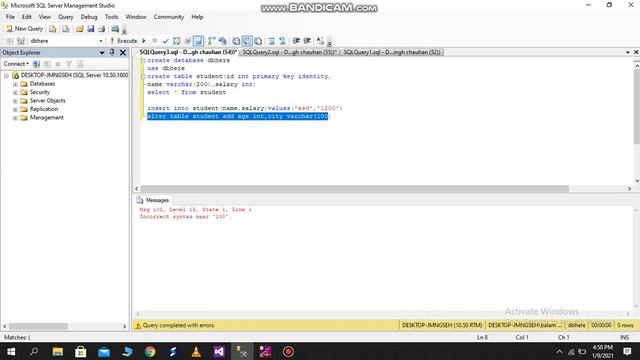Click the Save floppy disk icon

click(91, 29)
